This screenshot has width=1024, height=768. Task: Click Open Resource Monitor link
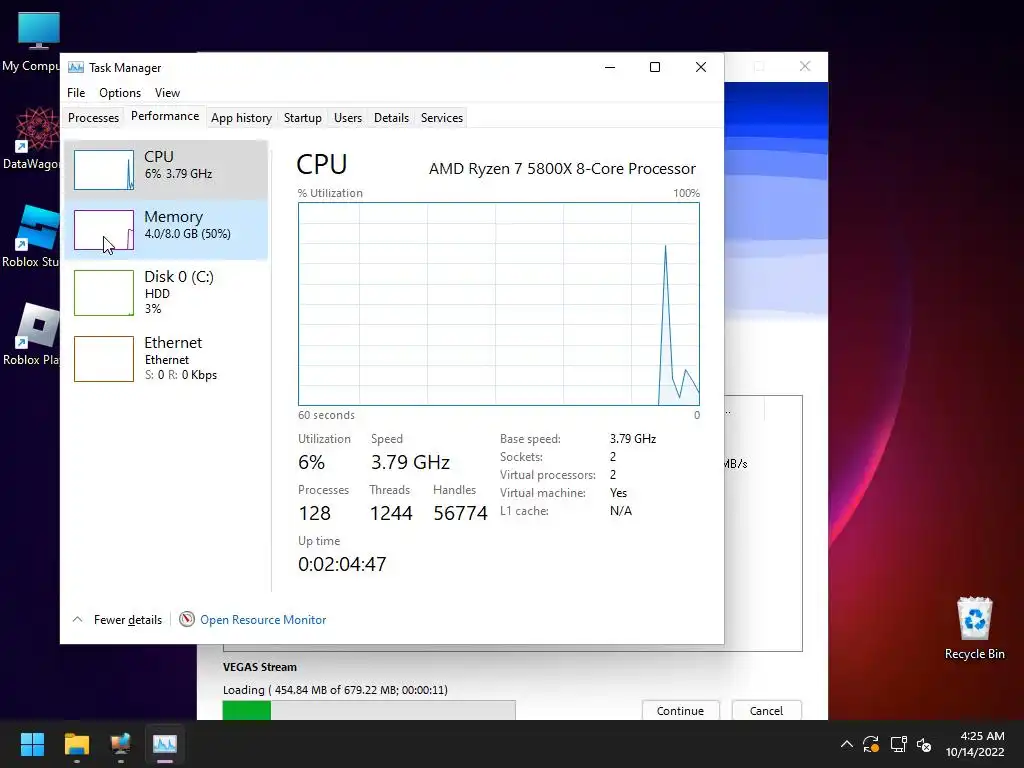click(x=263, y=619)
